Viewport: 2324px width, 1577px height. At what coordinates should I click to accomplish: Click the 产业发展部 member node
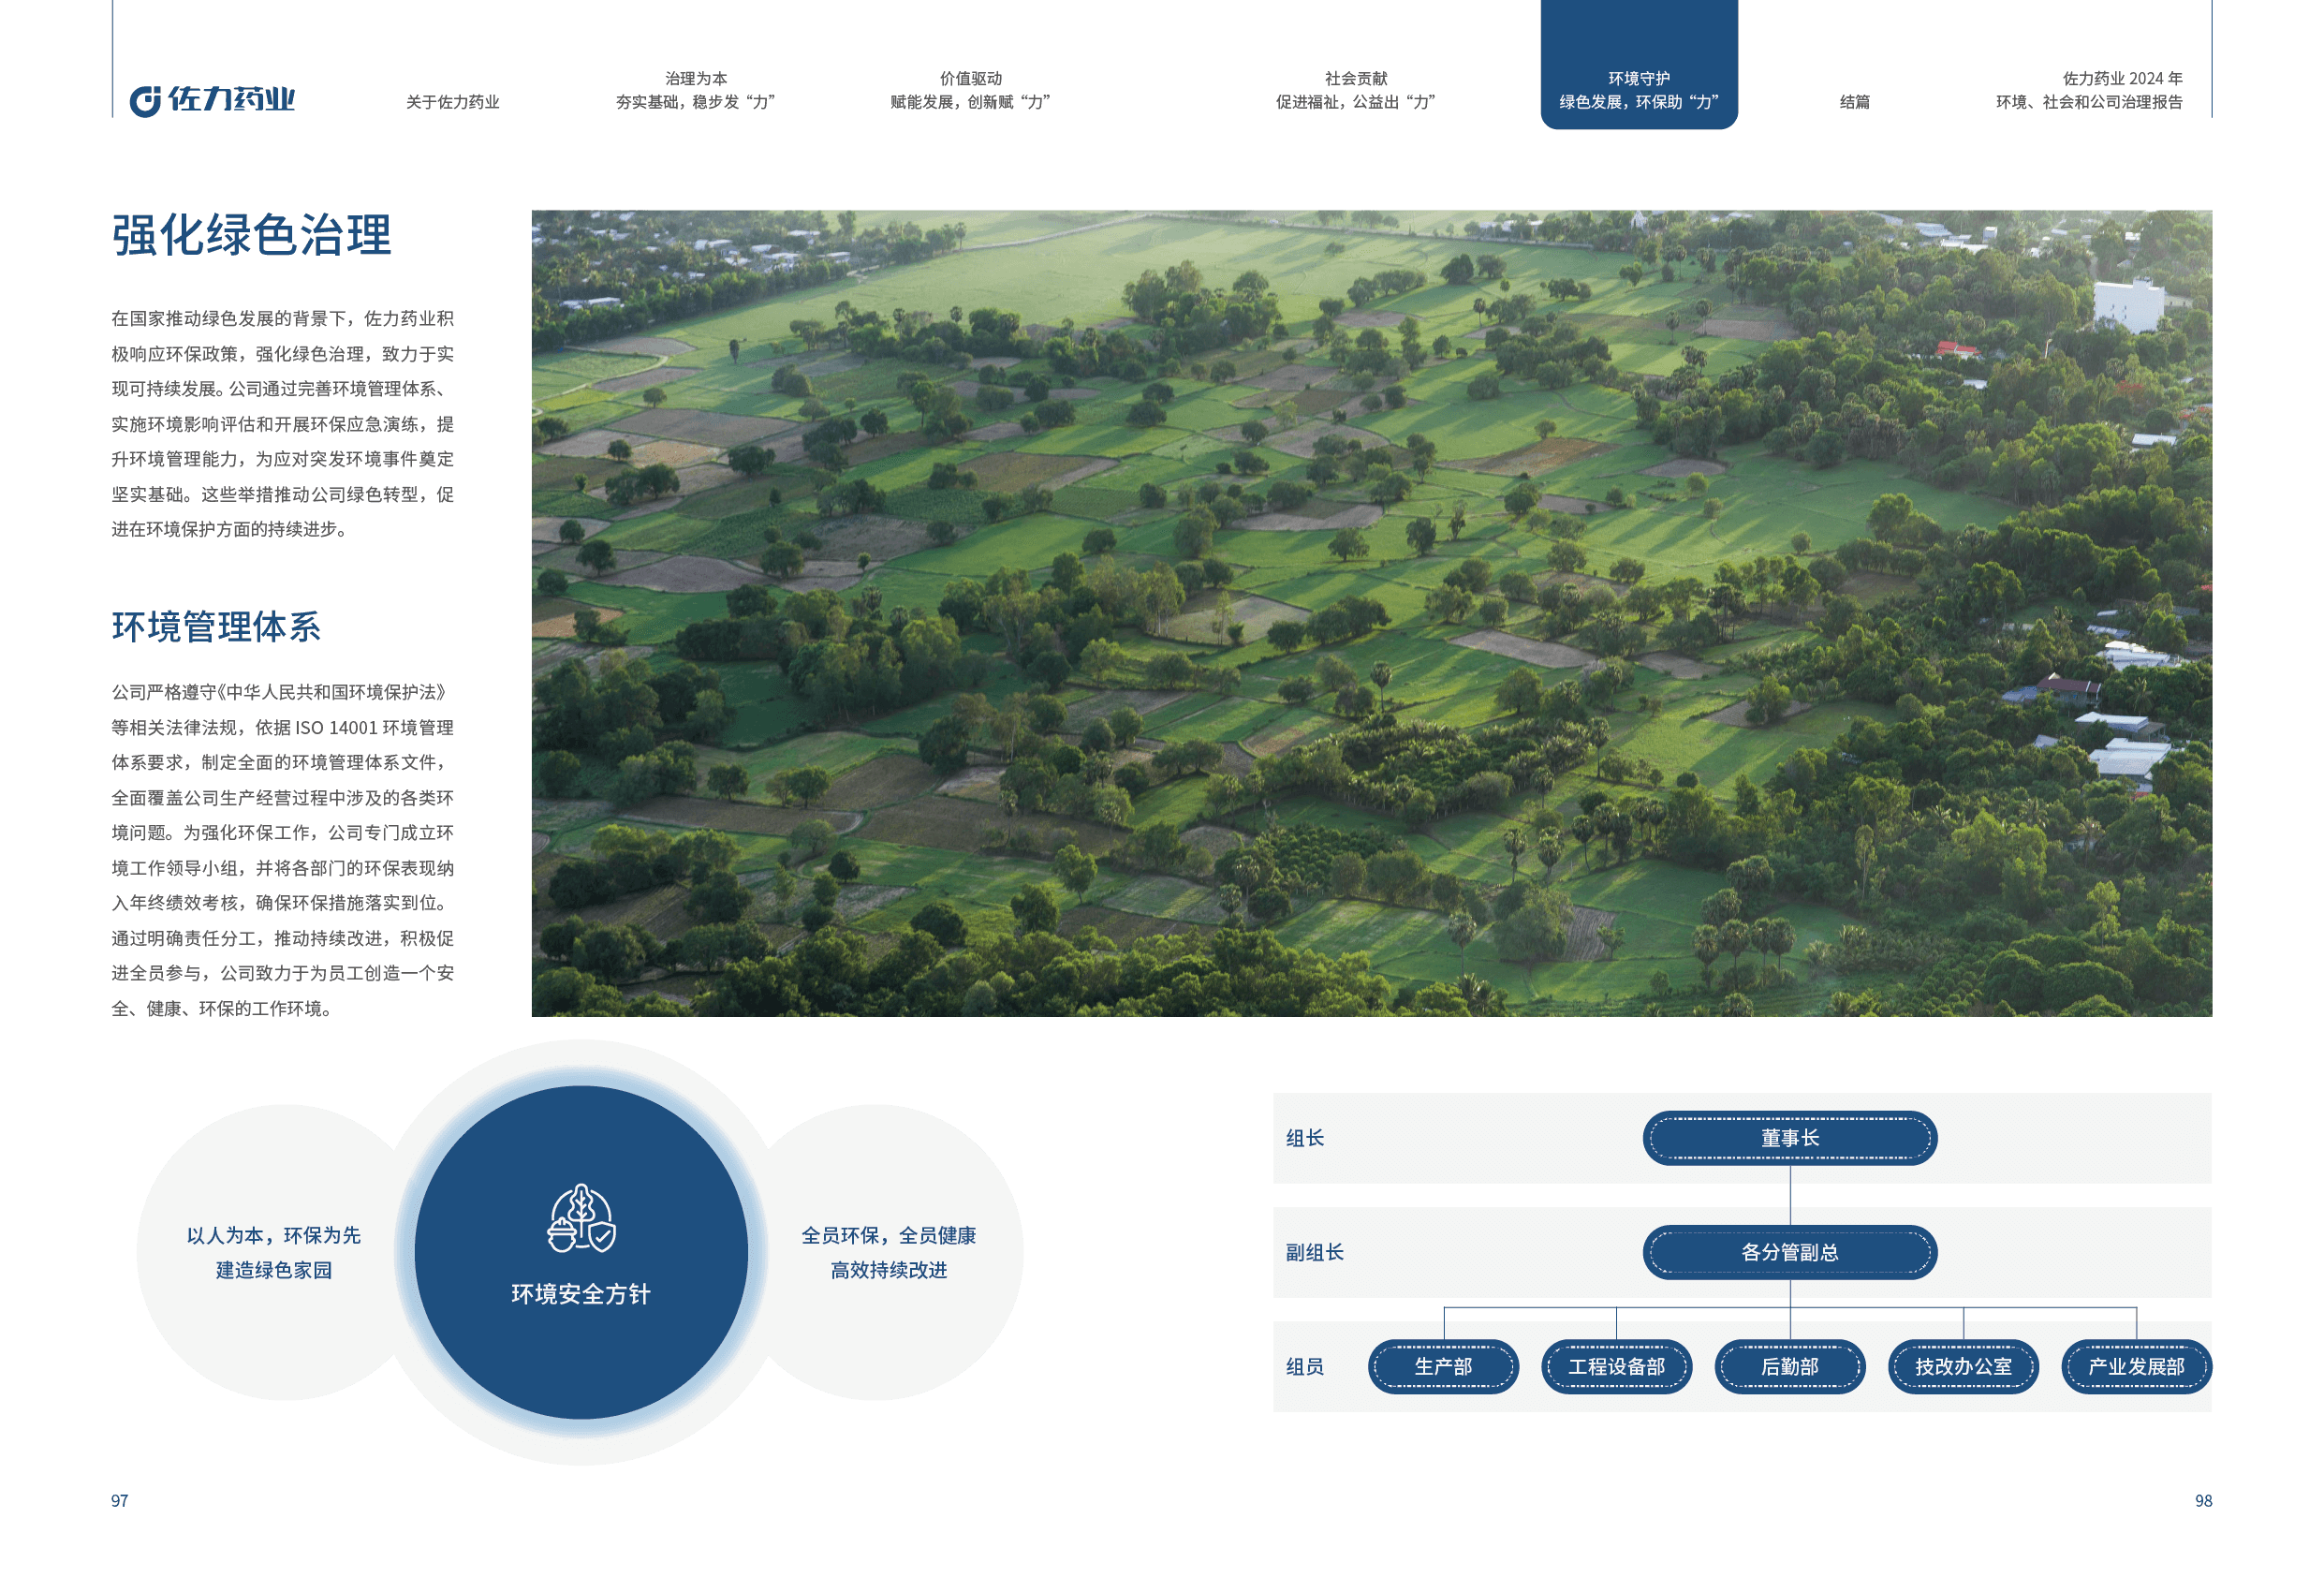(2135, 1366)
